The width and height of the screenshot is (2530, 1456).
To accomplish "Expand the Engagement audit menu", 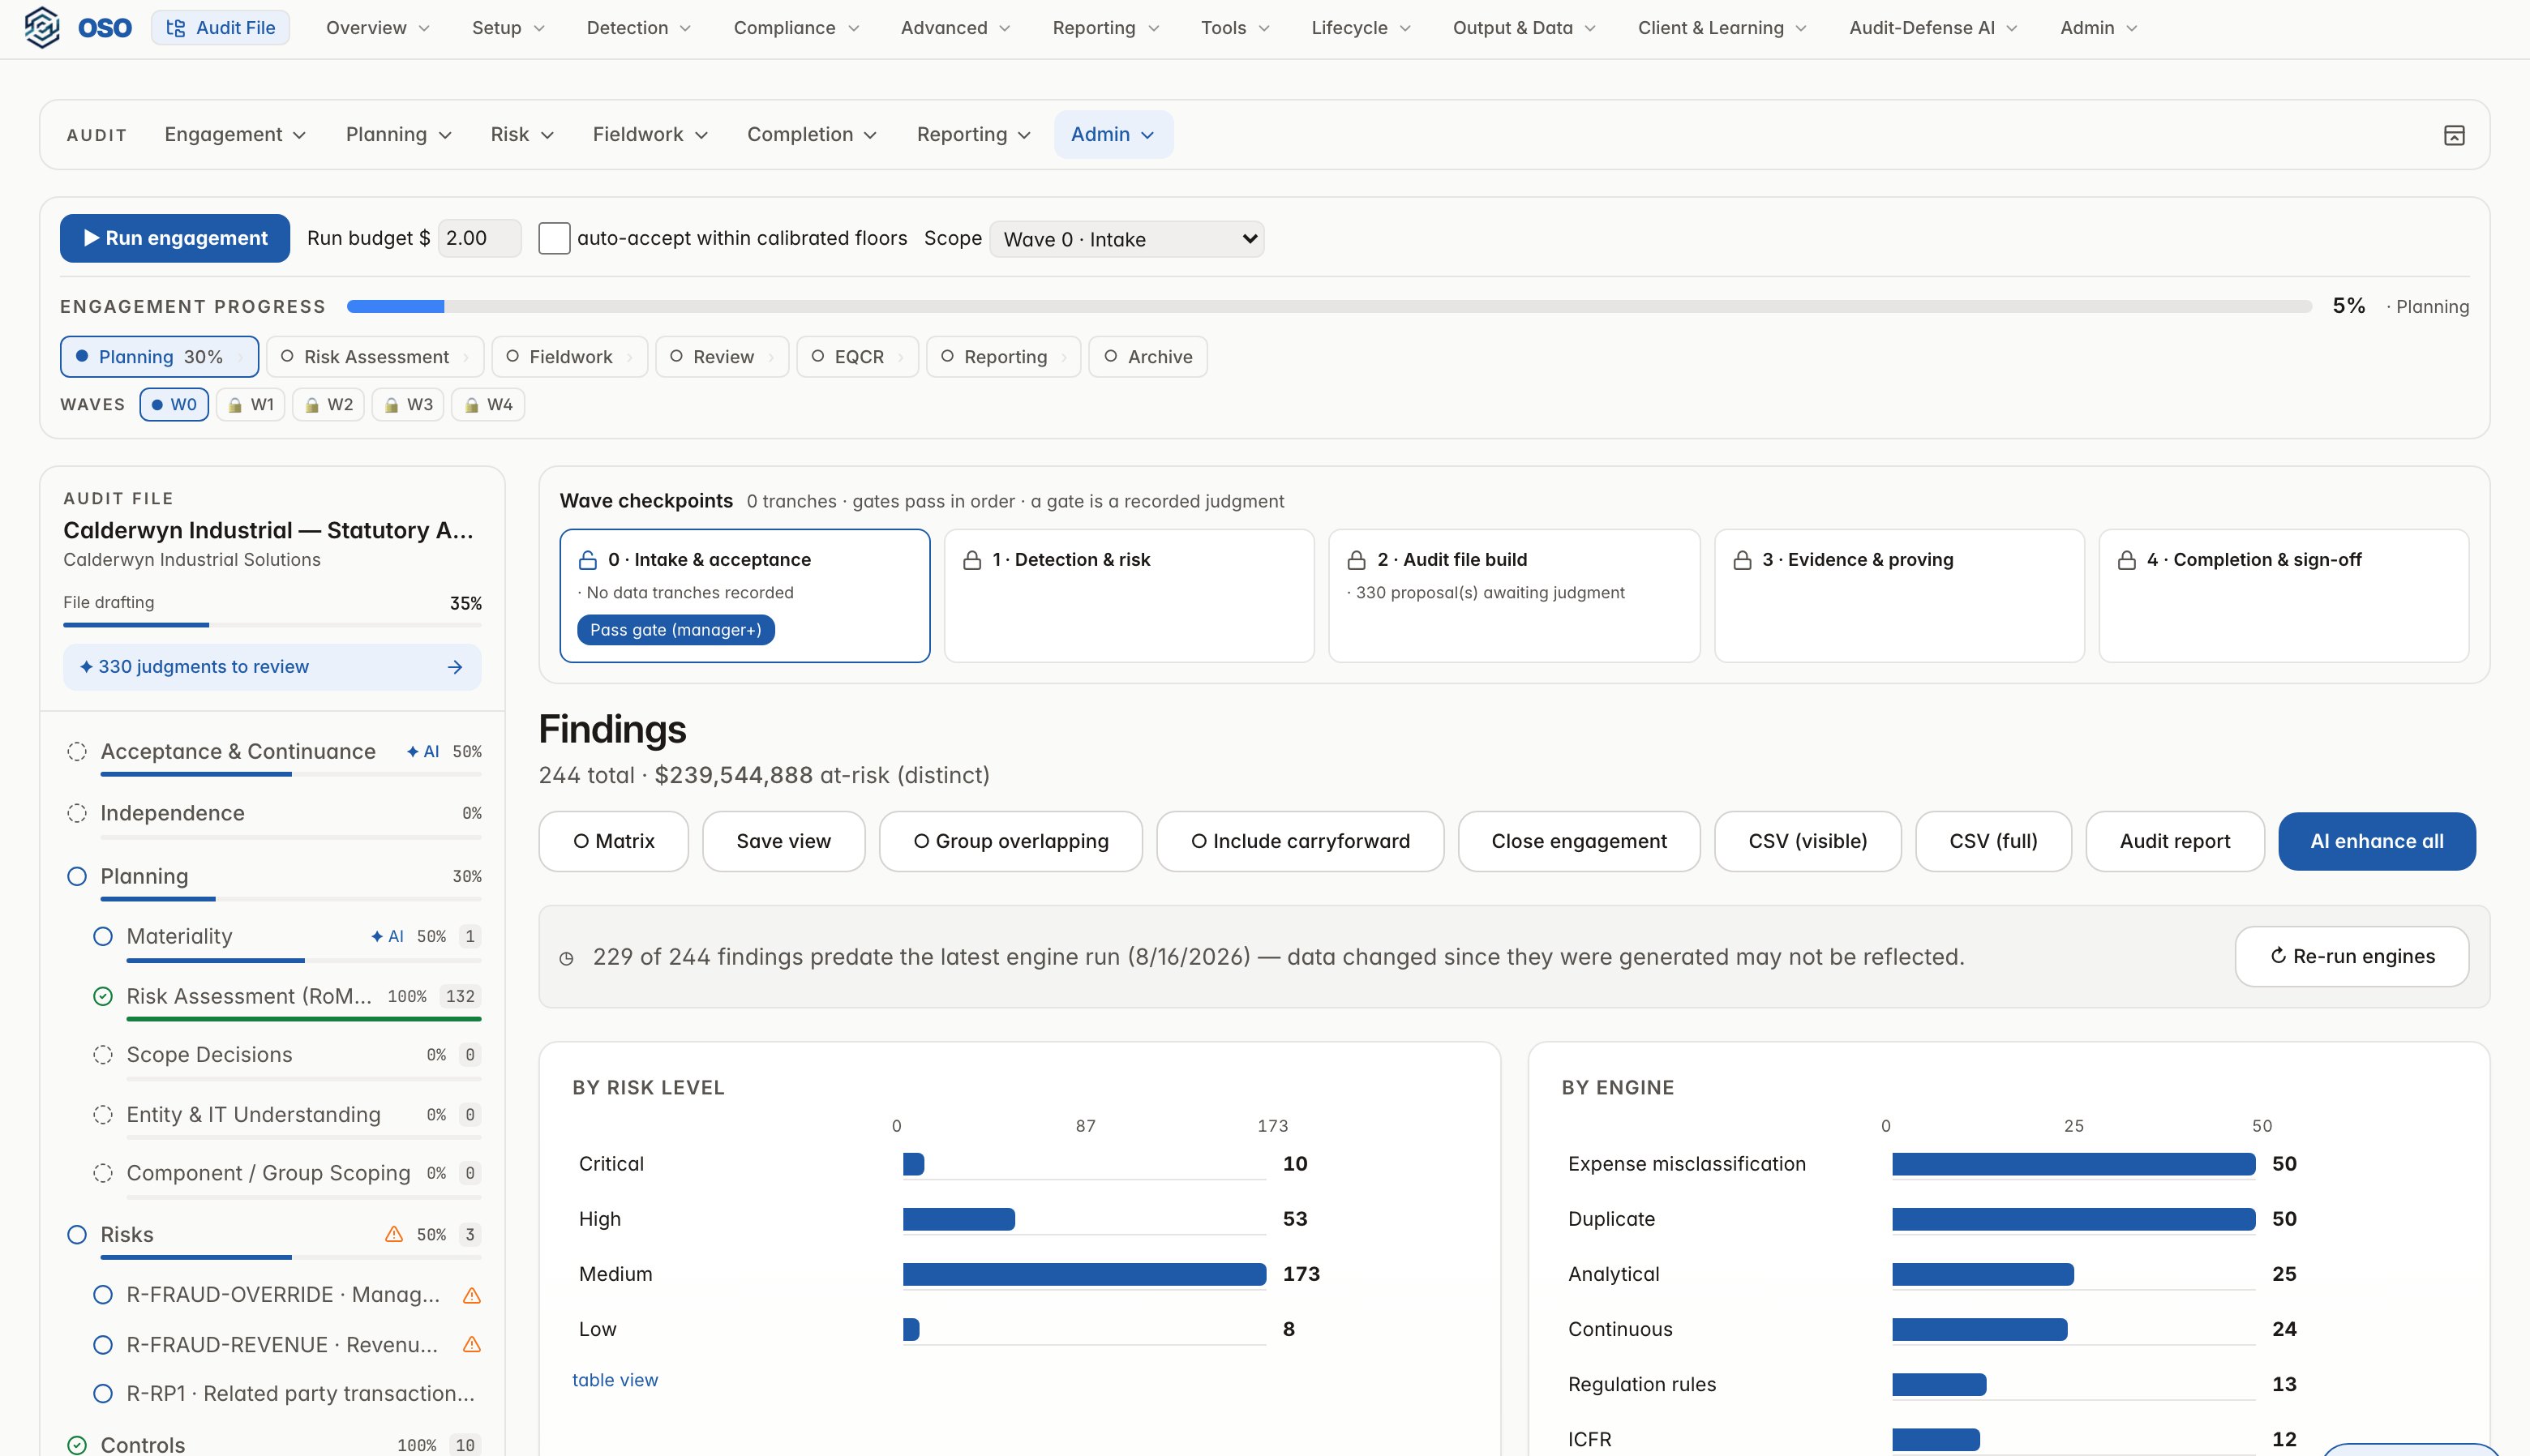I will (x=235, y=134).
